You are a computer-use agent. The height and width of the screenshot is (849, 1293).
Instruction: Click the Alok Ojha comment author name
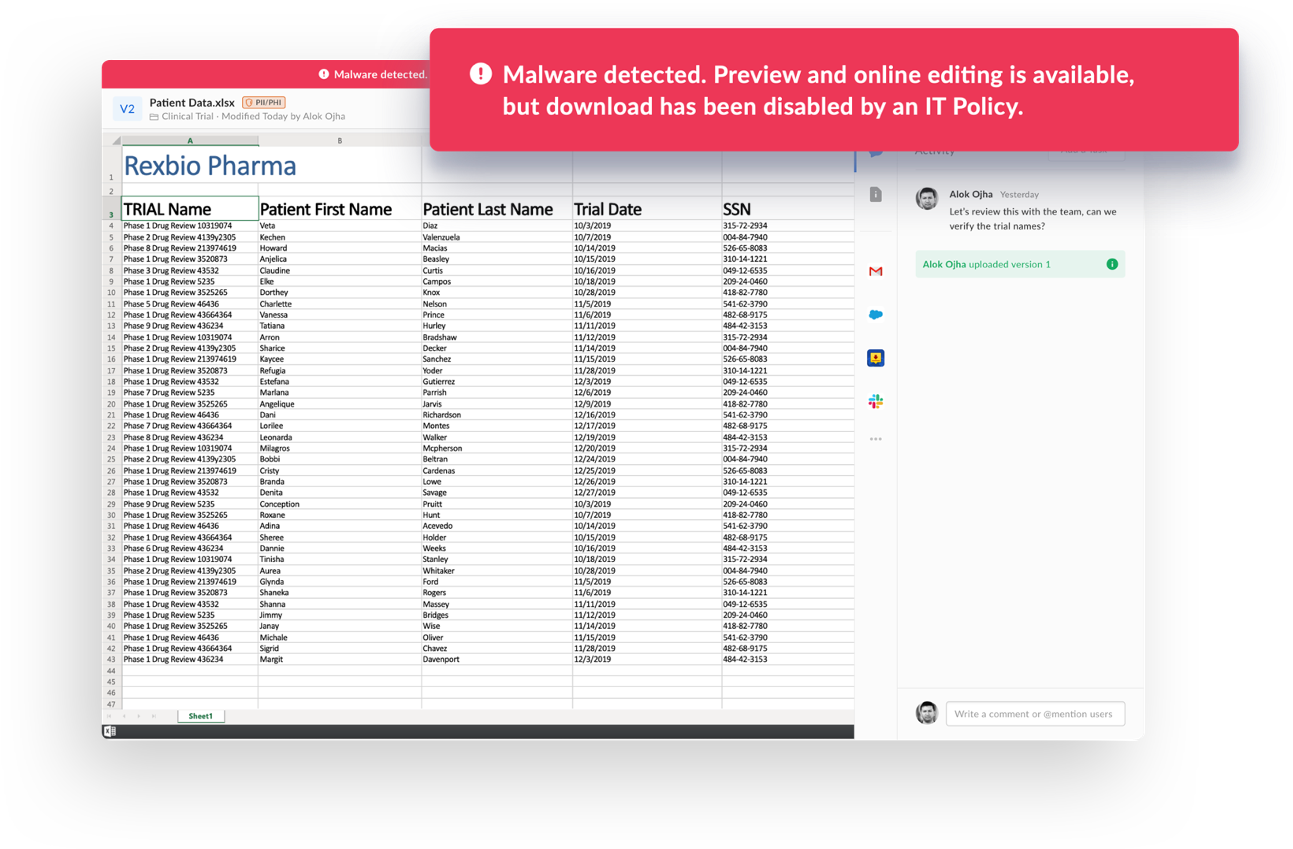(971, 194)
